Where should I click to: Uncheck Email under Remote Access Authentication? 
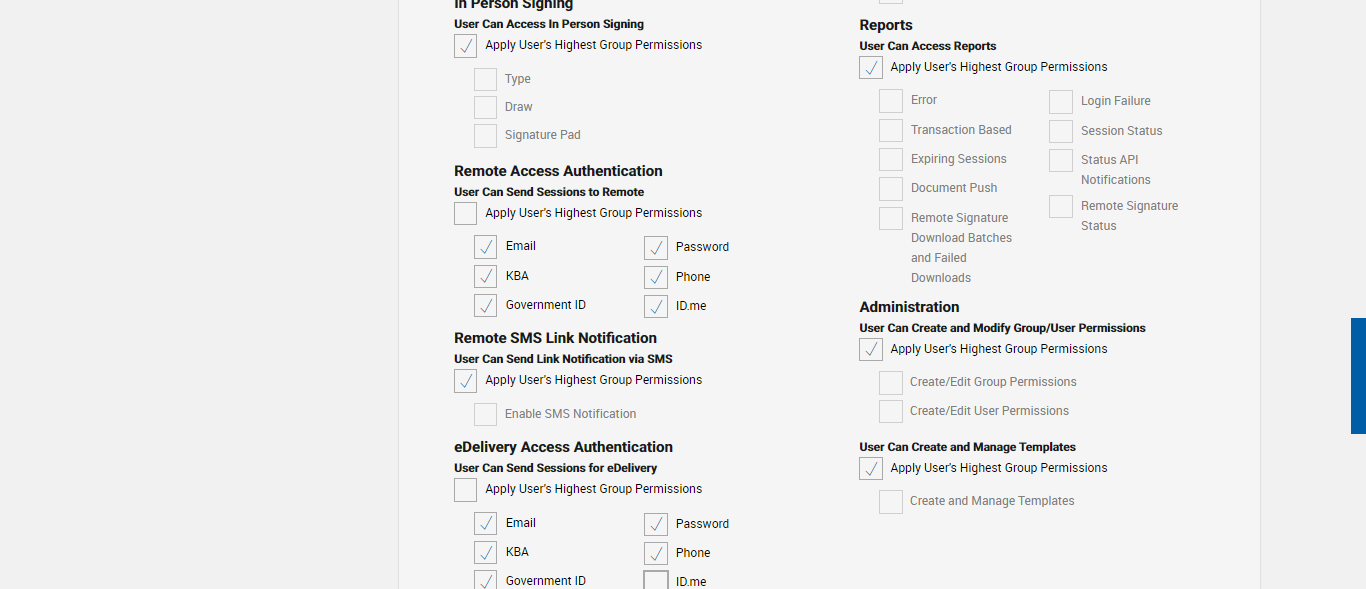tap(485, 247)
